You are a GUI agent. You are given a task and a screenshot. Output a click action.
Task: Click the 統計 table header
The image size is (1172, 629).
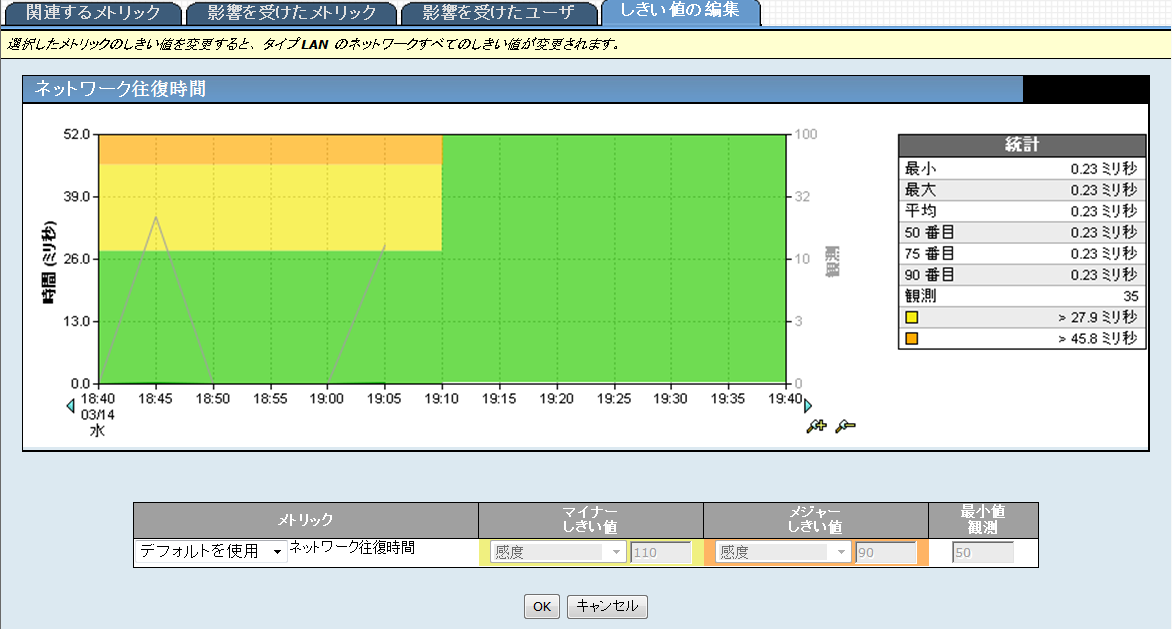click(1022, 145)
